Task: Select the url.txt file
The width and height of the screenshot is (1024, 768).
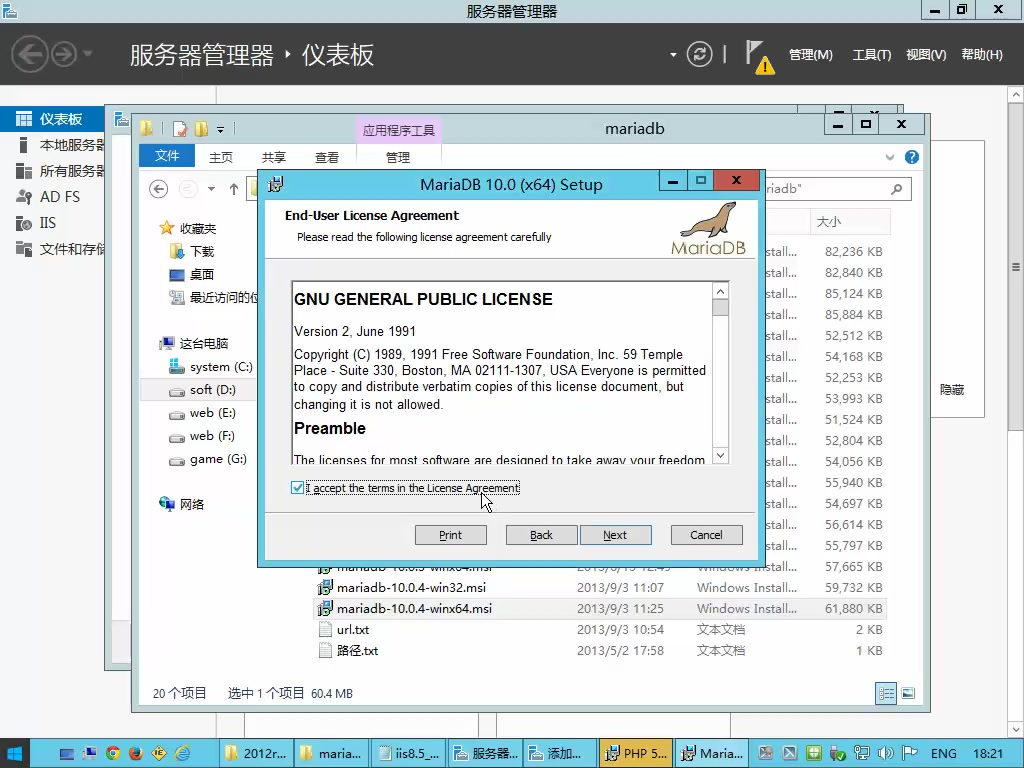Action: tap(353, 630)
